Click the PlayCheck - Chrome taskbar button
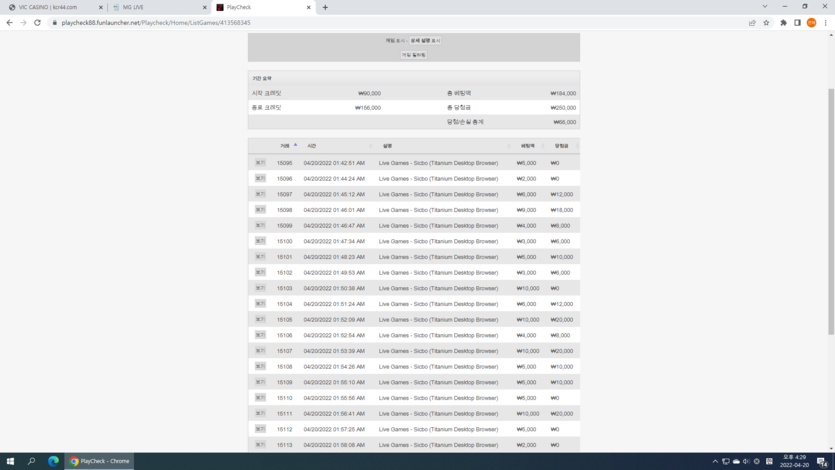The height and width of the screenshot is (470, 835). 99,461
